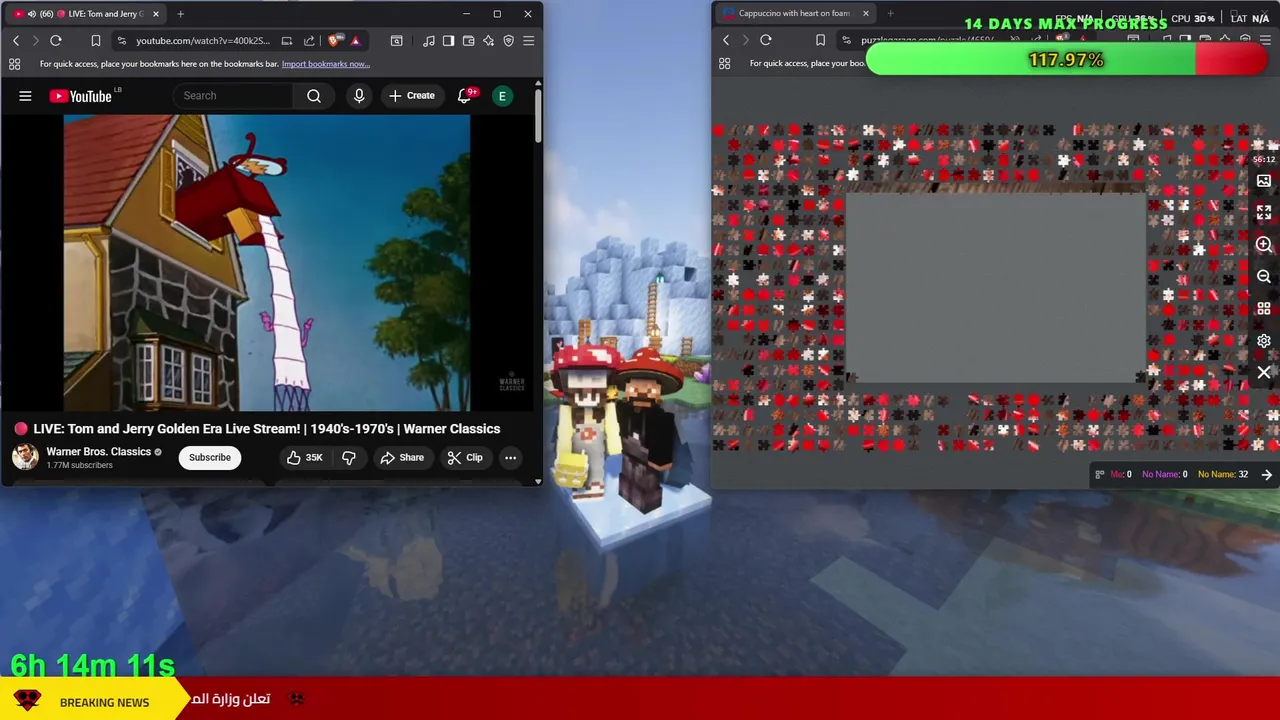Bookmark the puzzle page
1280x720 pixels.
click(x=820, y=40)
